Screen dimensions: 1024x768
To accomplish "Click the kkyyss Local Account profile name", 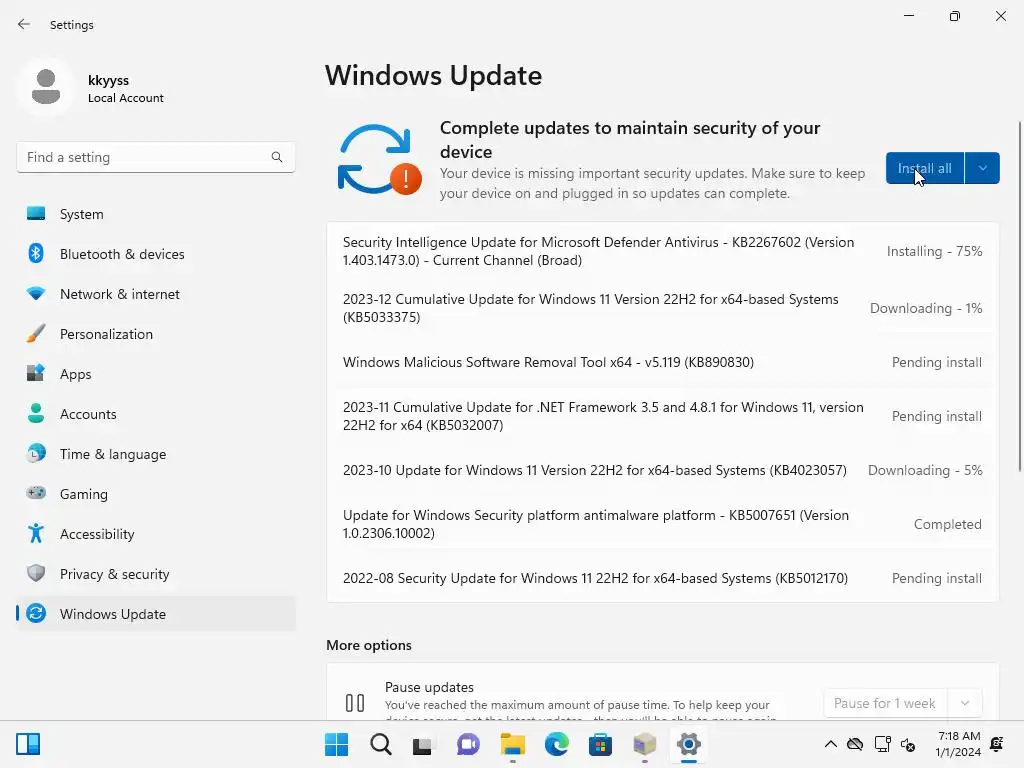I will point(125,88).
